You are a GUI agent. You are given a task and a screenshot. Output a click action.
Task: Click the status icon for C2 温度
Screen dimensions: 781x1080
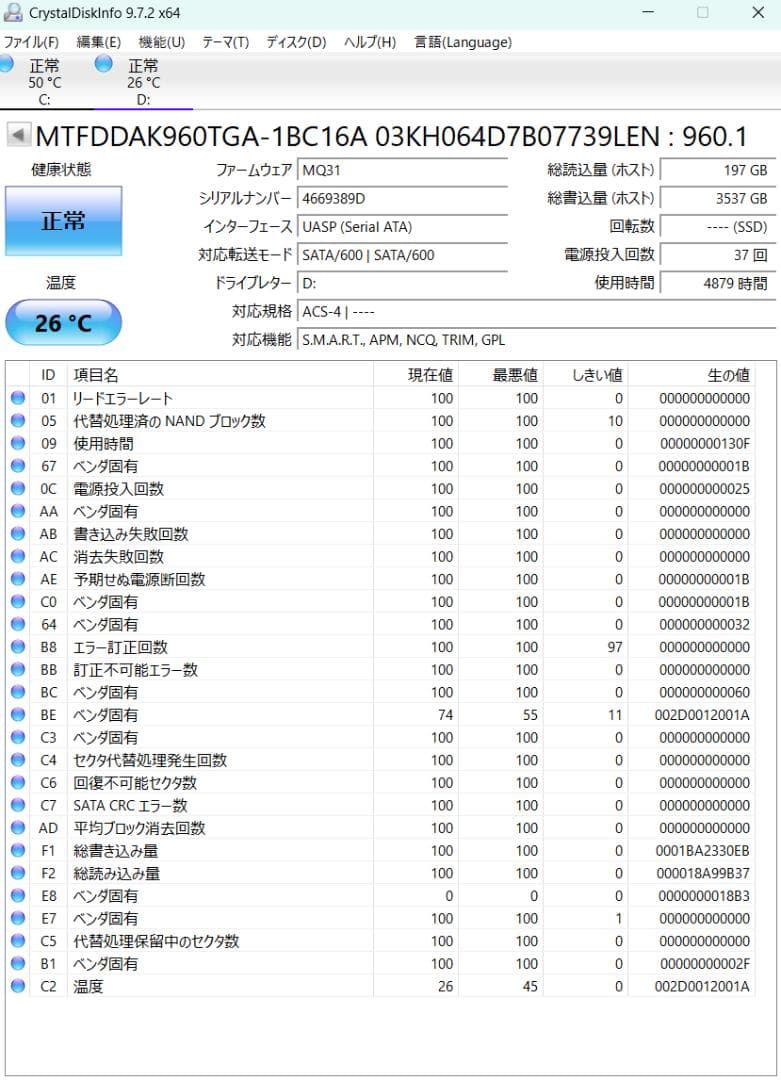tap(18, 986)
